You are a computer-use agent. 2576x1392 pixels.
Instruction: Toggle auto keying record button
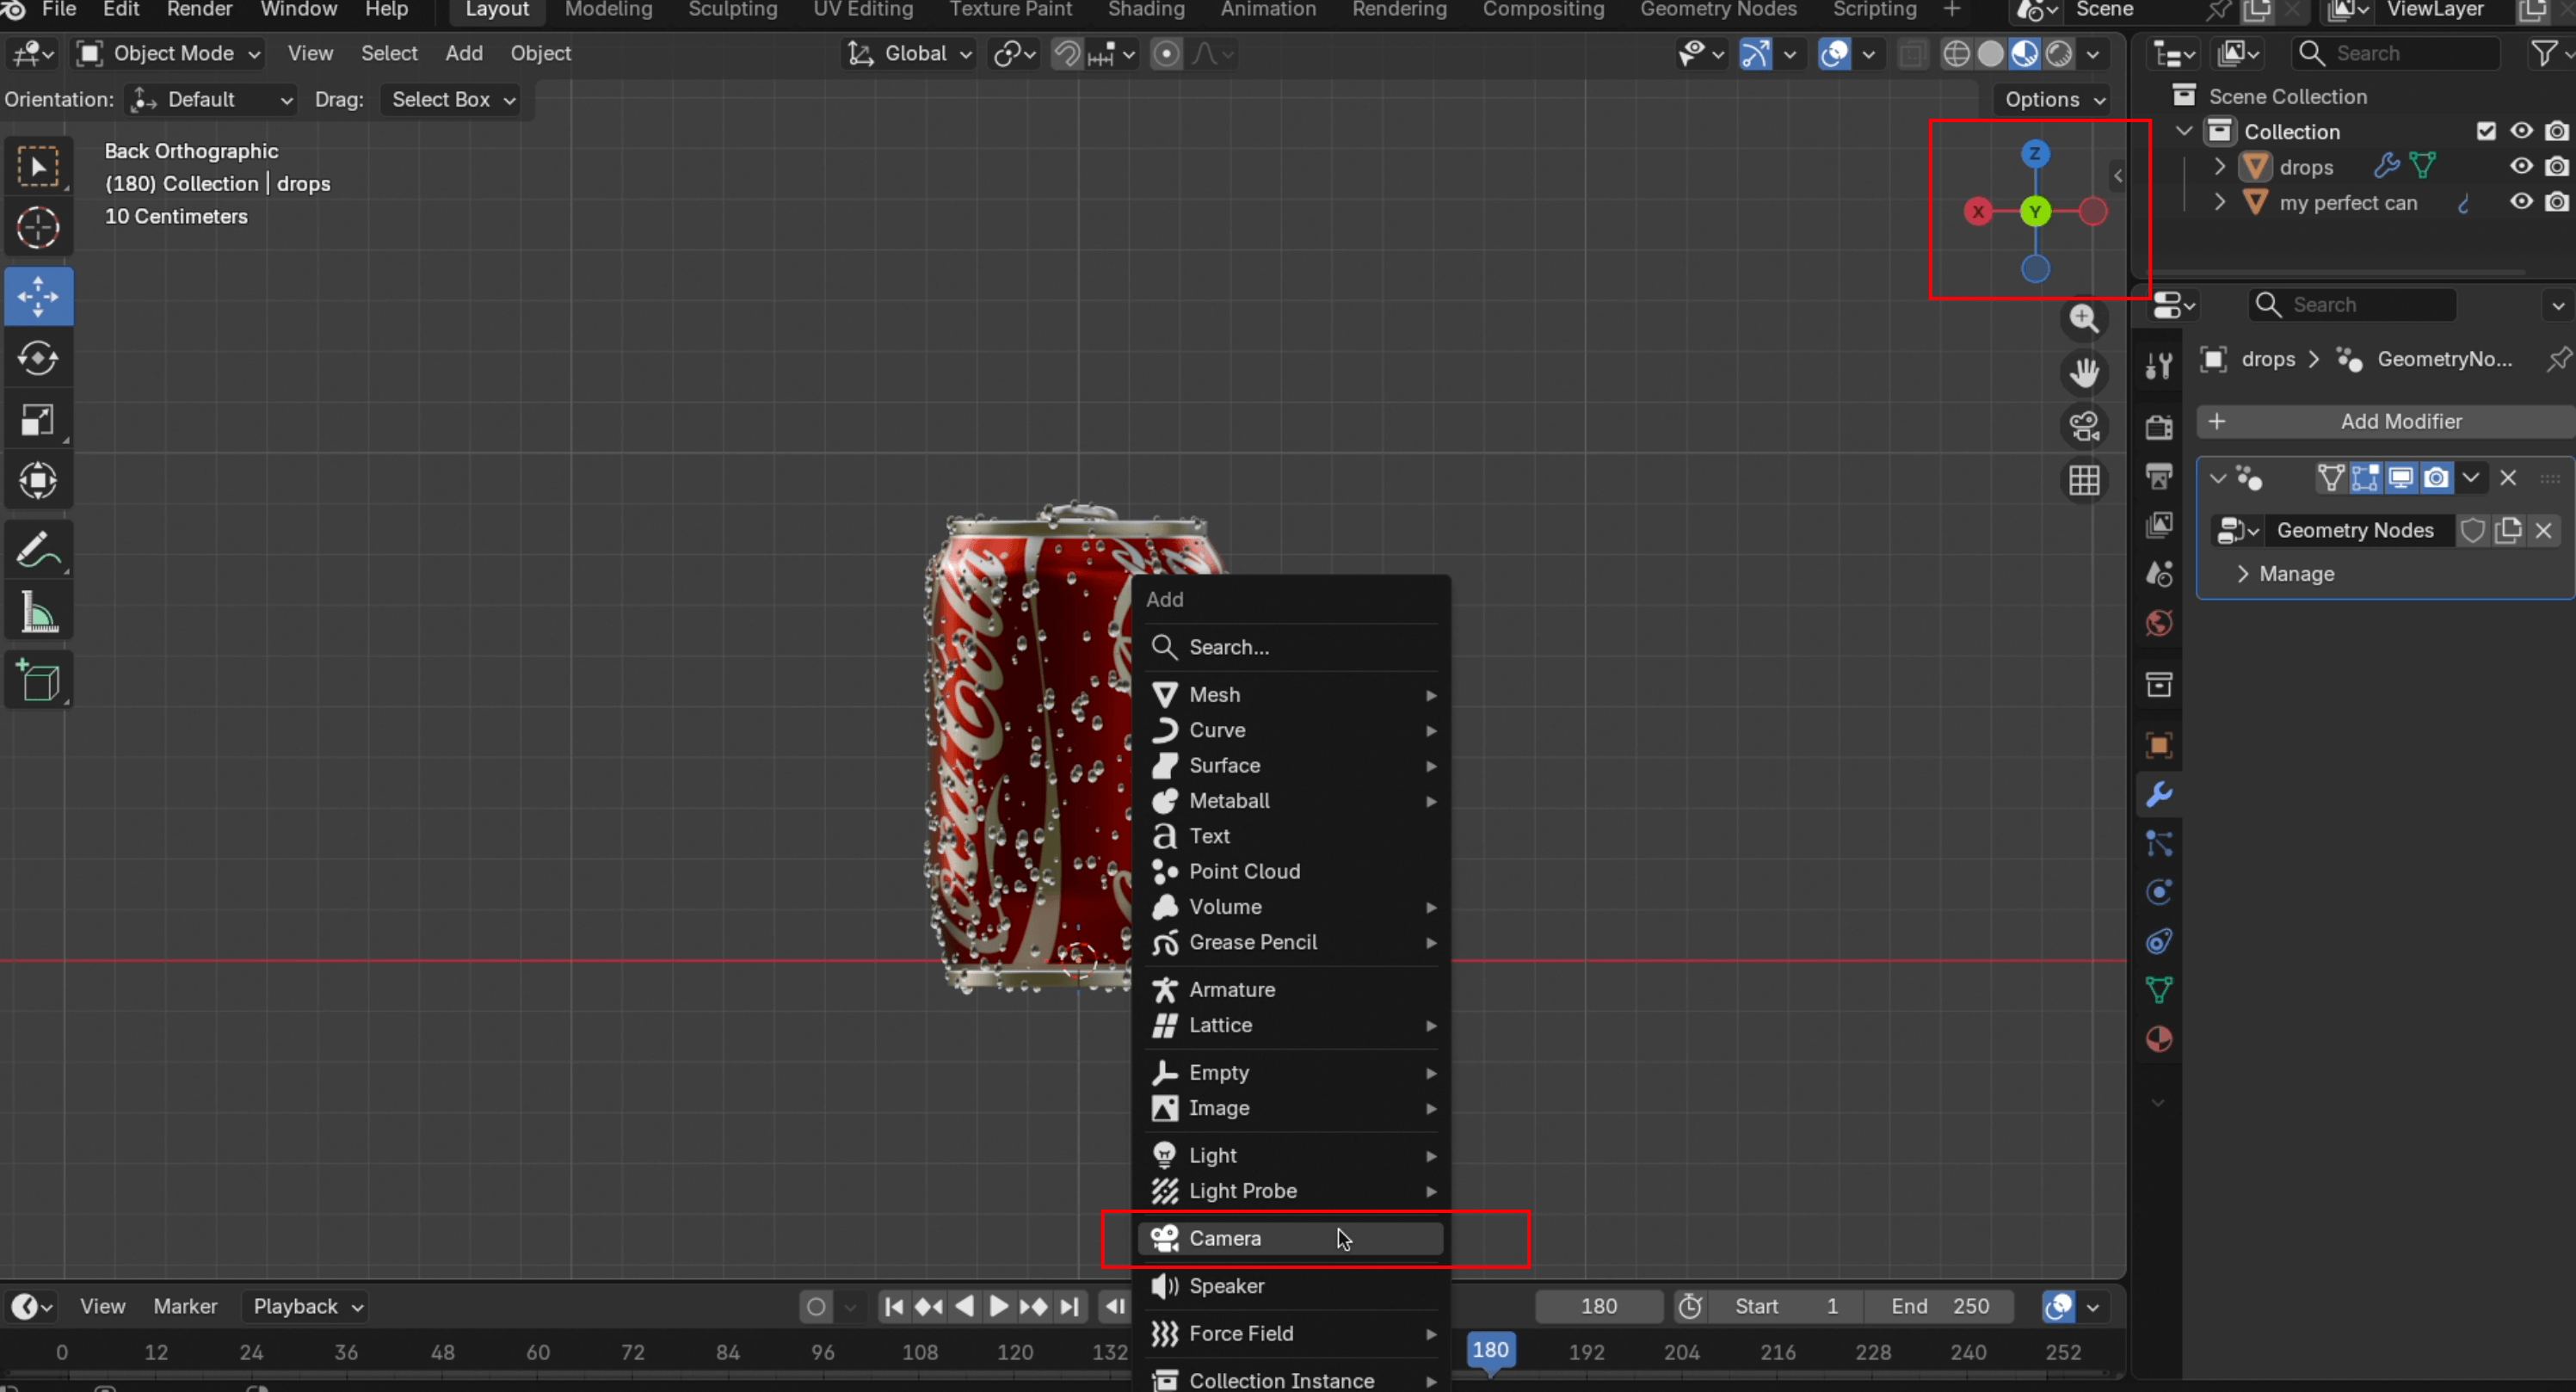pyautogui.click(x=816, y=1306)
